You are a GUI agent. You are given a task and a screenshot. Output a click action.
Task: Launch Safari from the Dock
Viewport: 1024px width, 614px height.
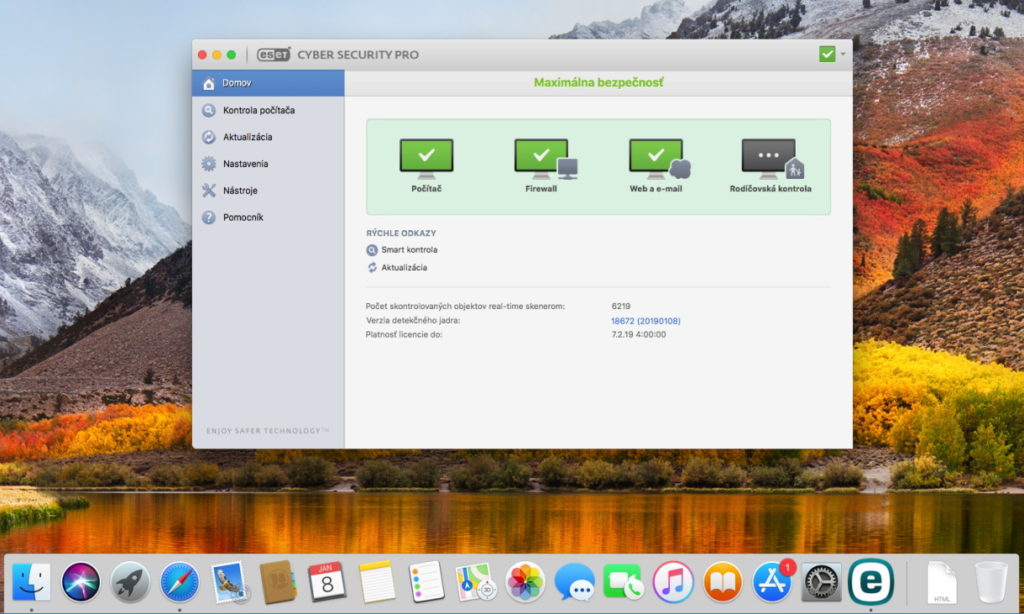tap(180, 582)
